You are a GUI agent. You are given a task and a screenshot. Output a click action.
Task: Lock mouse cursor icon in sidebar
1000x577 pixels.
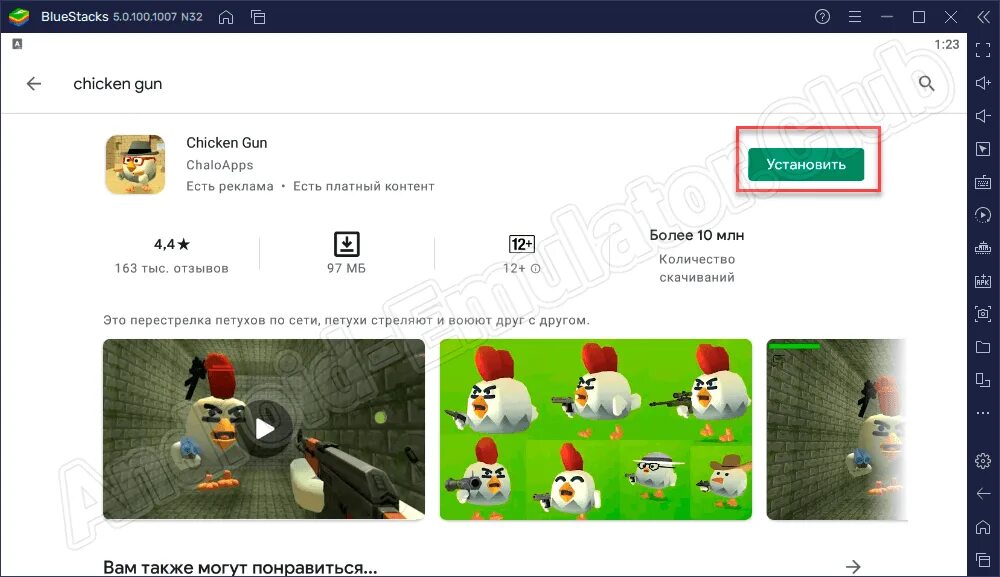pyautogui.click(x=983, y=149)
